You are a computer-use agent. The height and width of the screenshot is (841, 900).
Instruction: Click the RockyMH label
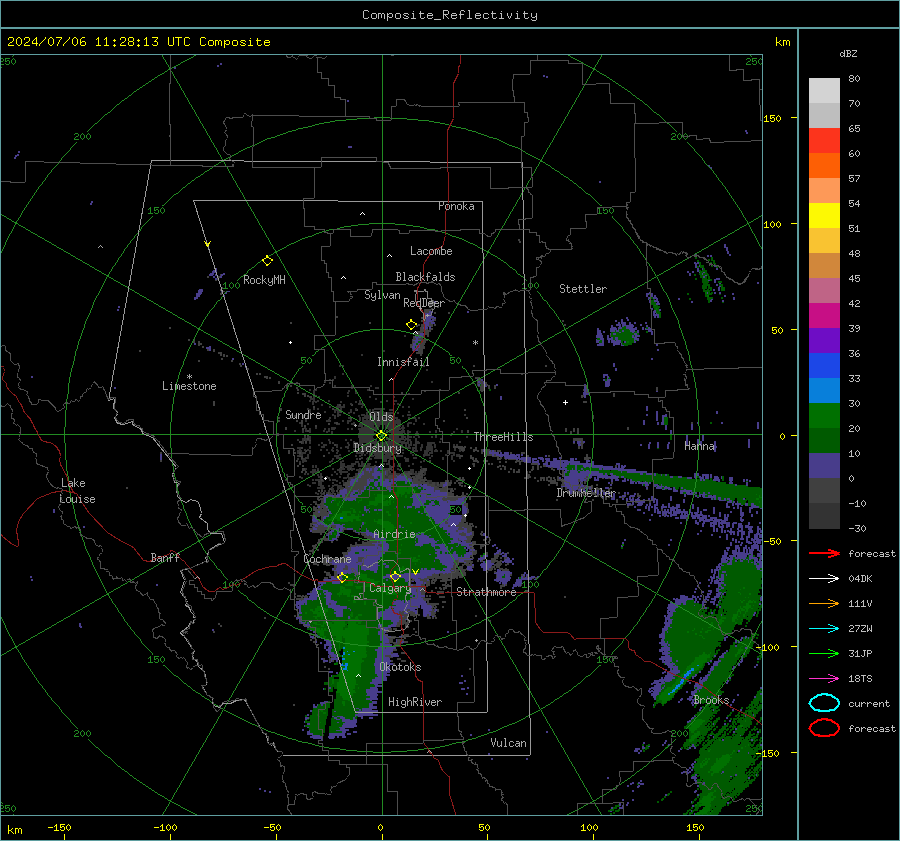click(x=265, y=280)
